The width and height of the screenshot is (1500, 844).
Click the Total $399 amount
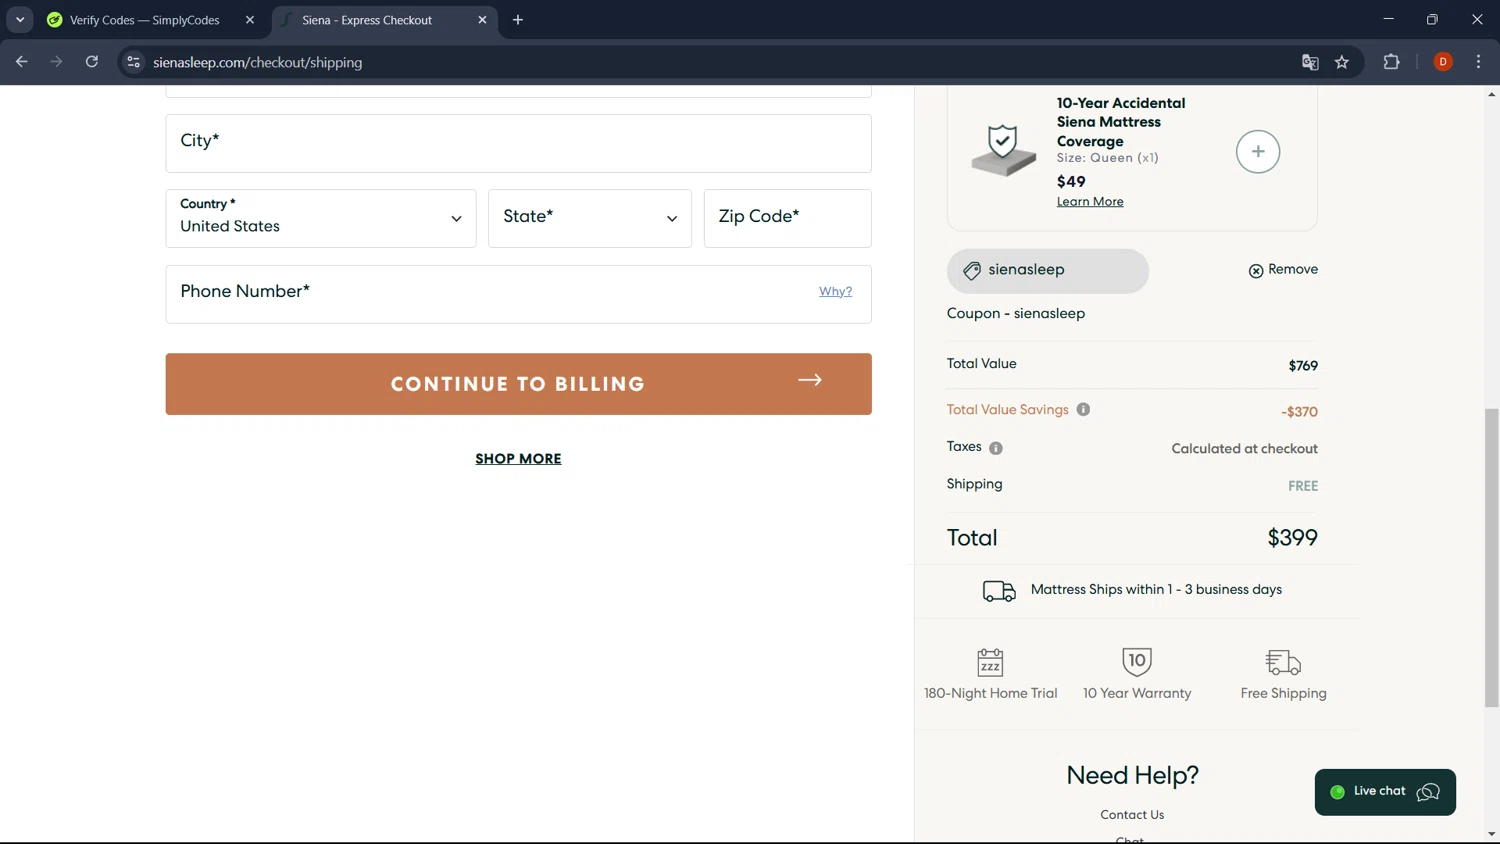(1292, 538)
